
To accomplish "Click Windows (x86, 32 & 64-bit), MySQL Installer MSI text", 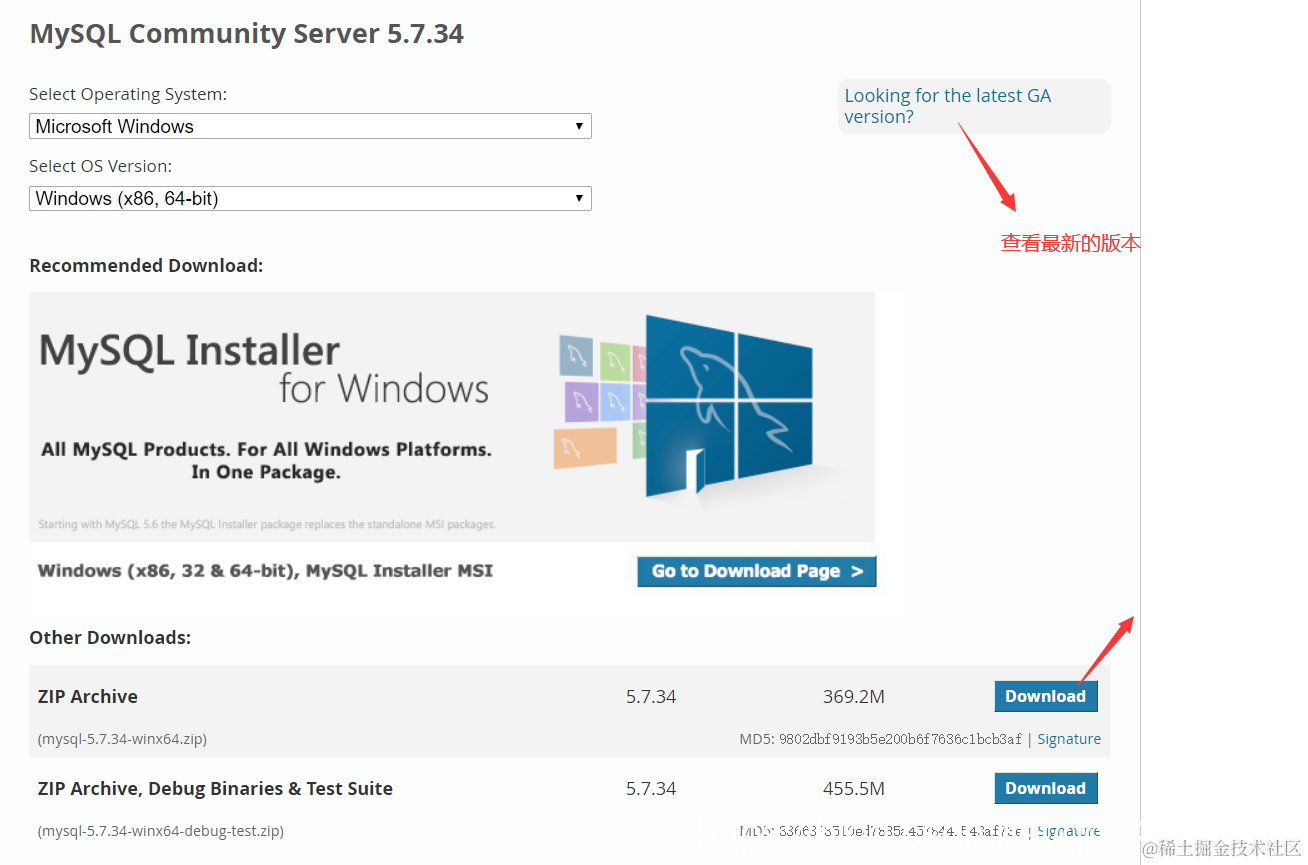I will click(265, 571).
